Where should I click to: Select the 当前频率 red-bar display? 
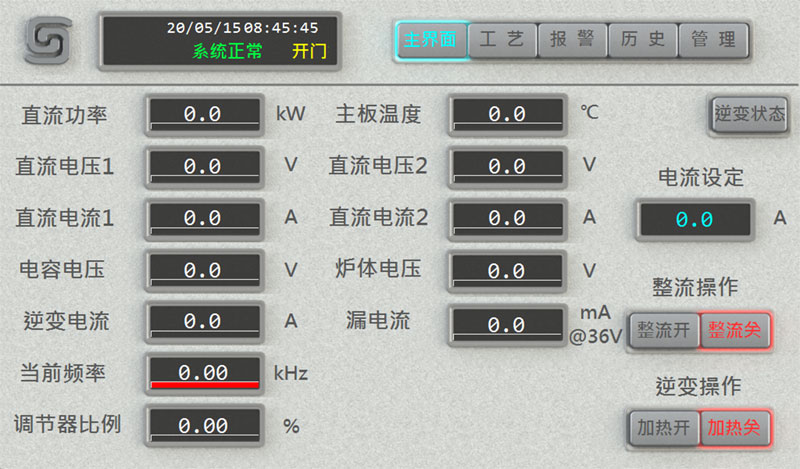203,373
